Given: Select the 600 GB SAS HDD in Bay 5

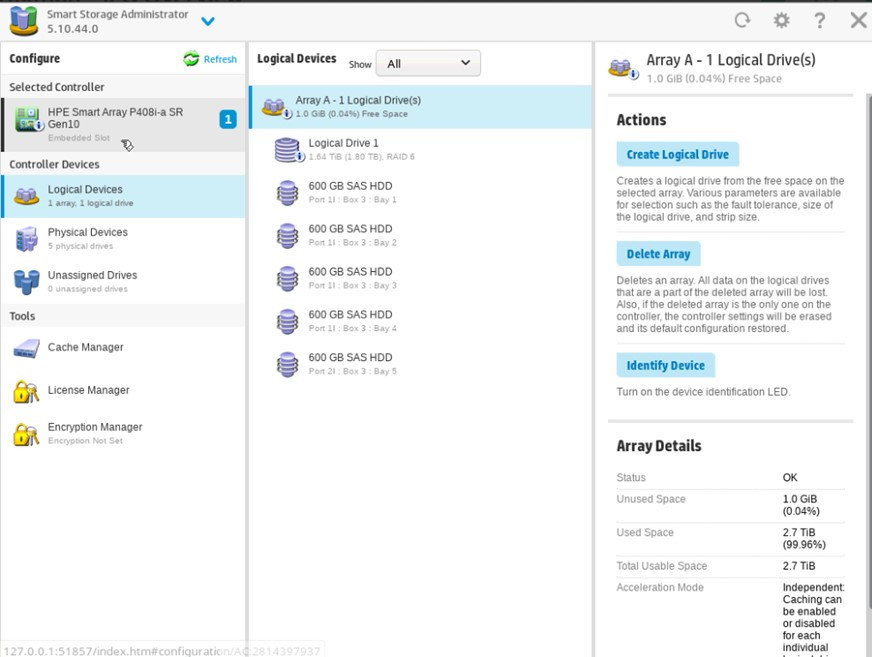Looking at the screenshot, I should tap(421, 364).
